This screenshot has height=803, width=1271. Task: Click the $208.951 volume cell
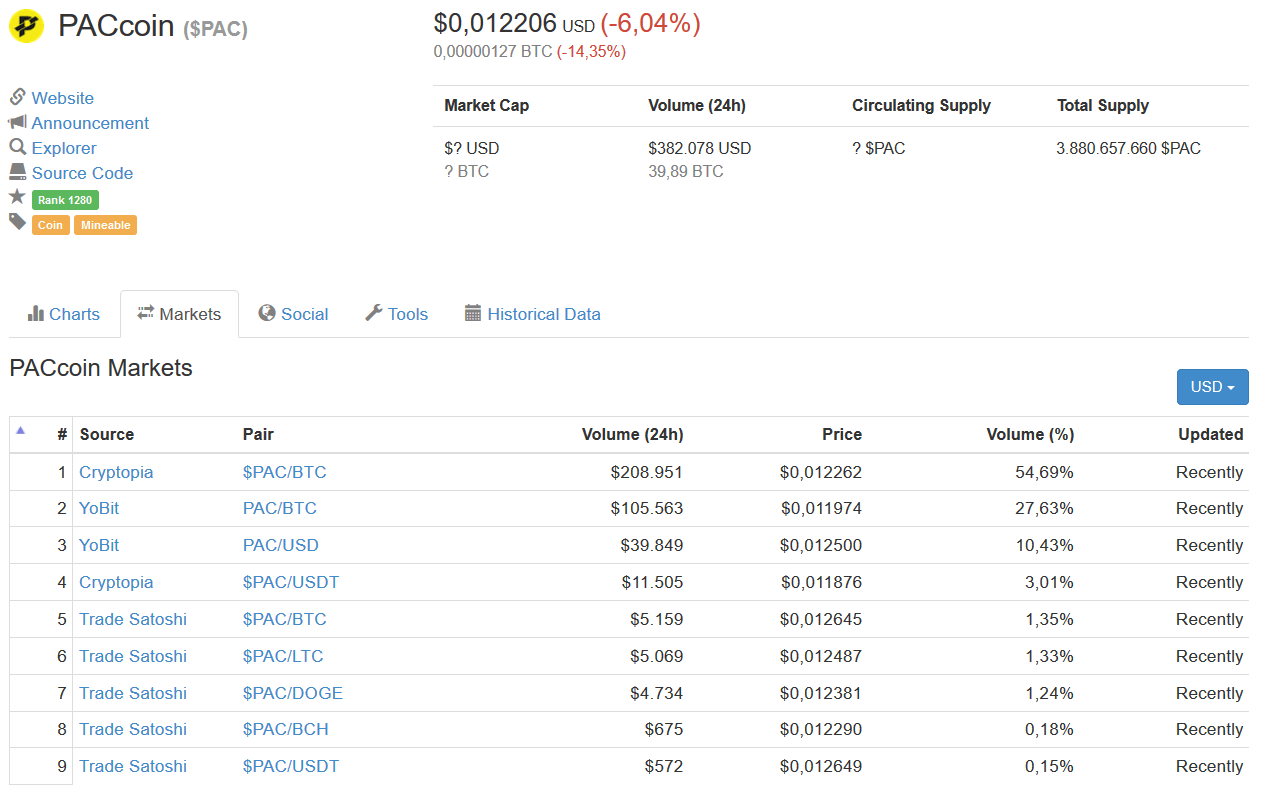click(647, 472)
